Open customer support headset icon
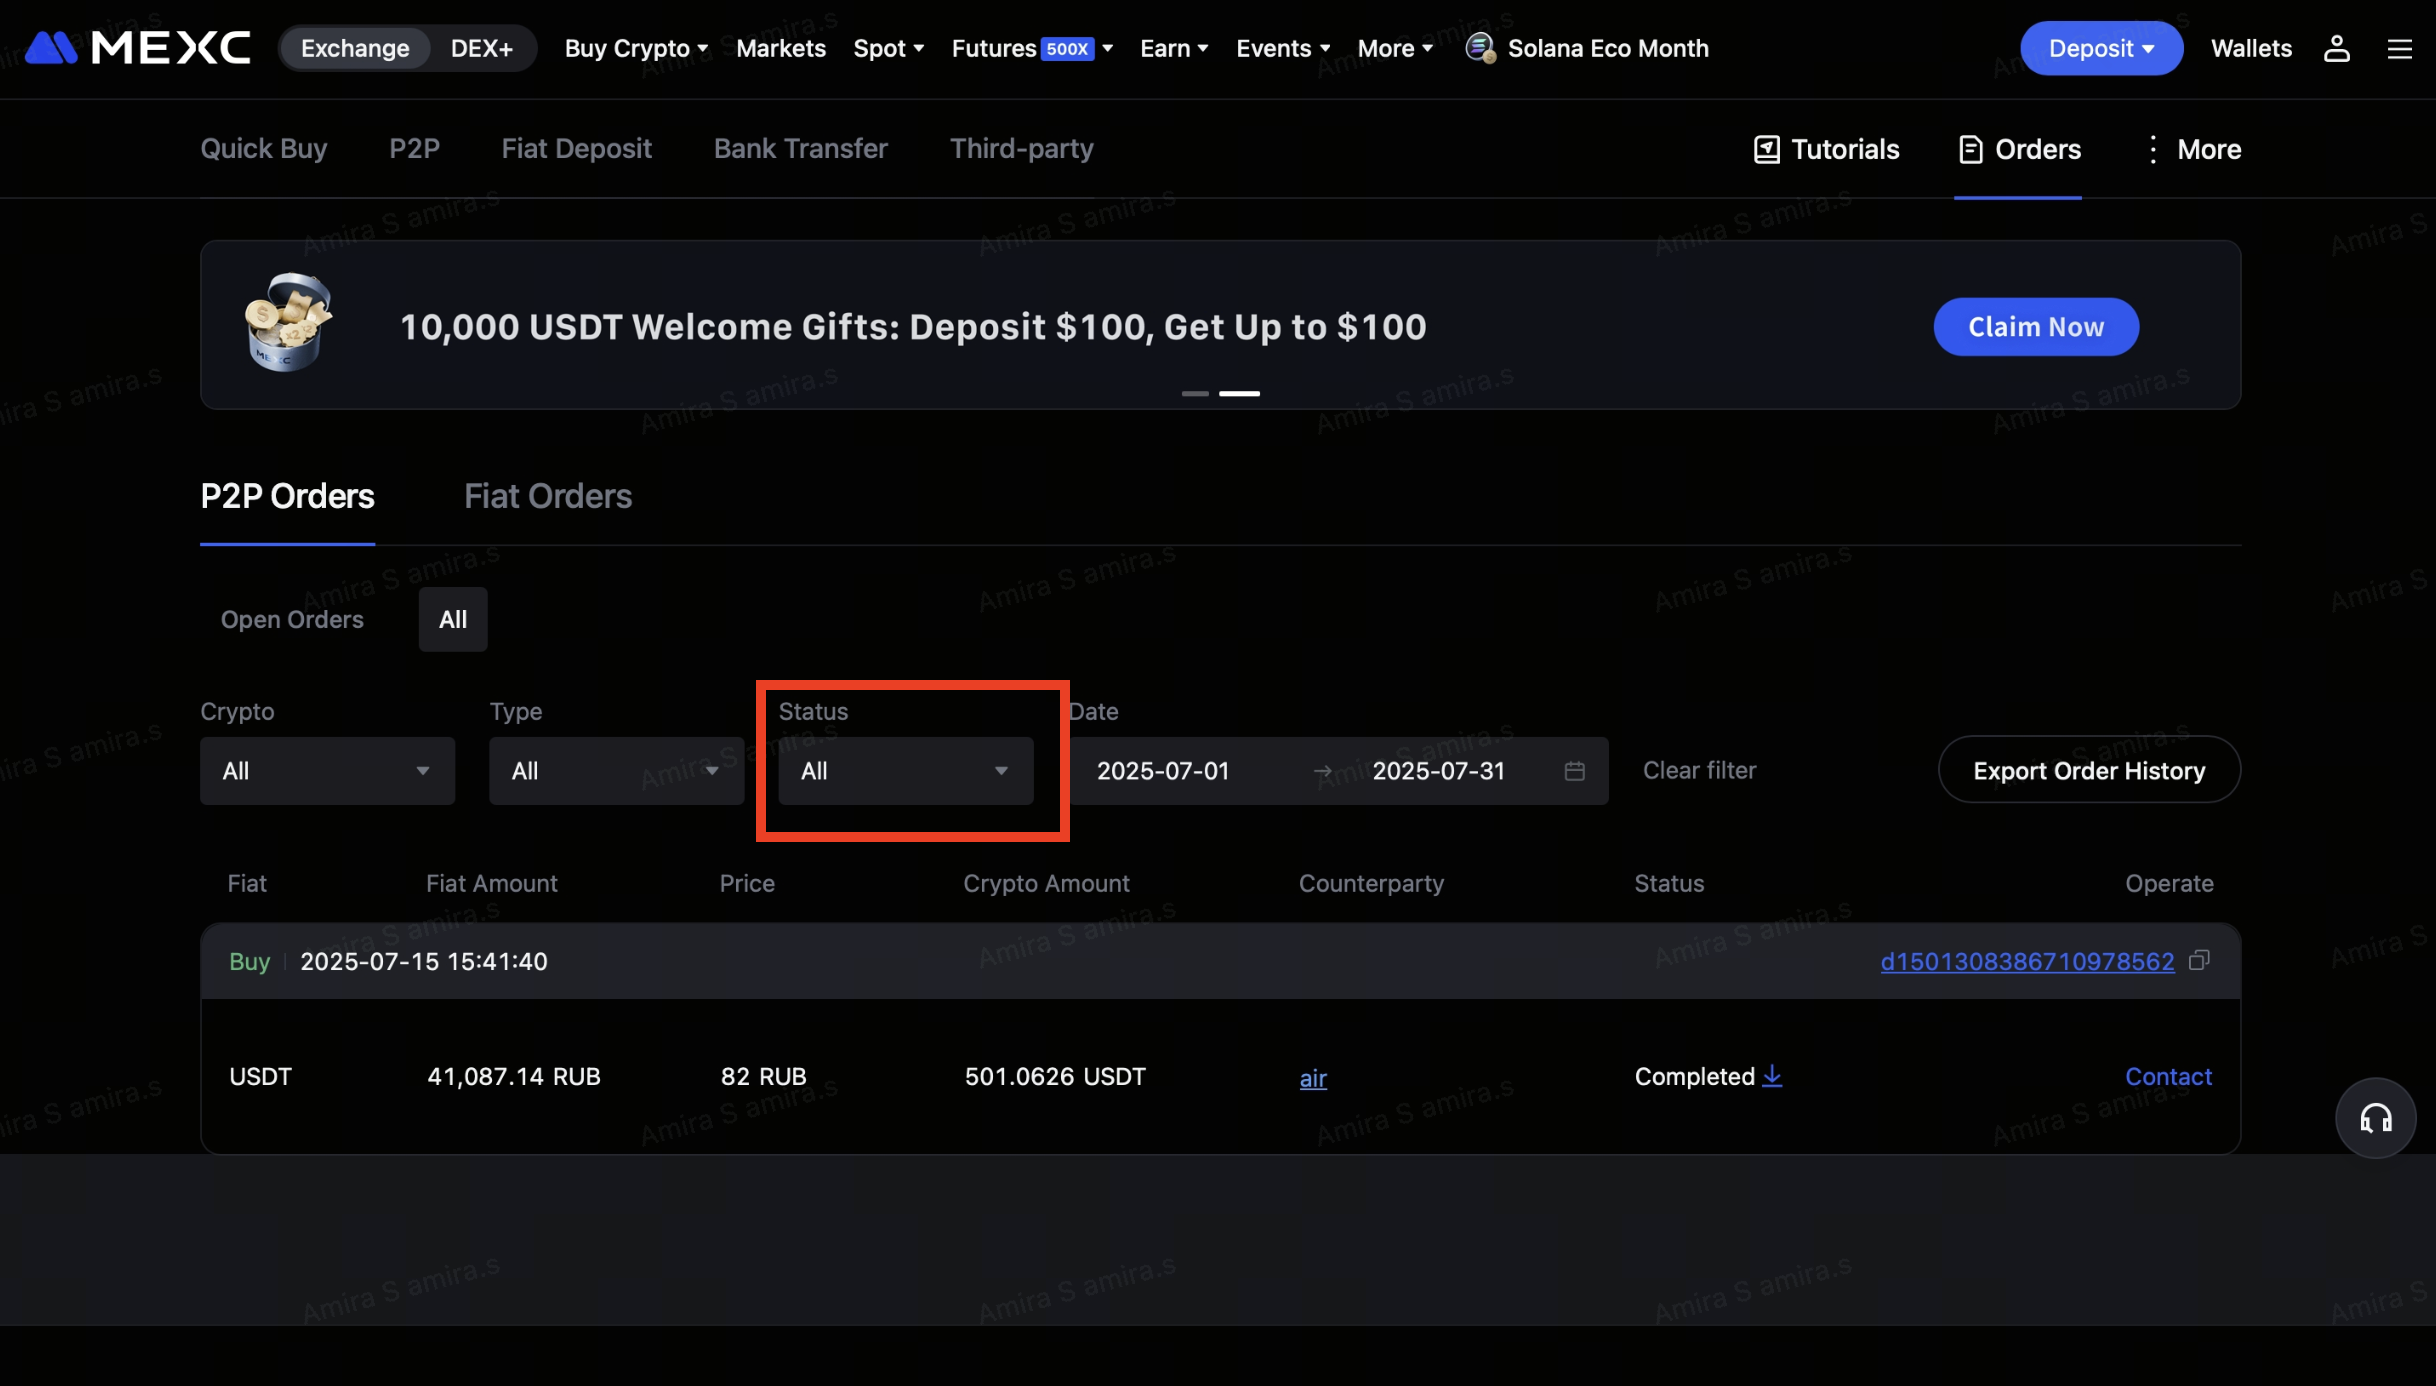The height and width of the screenshot is (1386, 2436). (x=2375, y=1118)
